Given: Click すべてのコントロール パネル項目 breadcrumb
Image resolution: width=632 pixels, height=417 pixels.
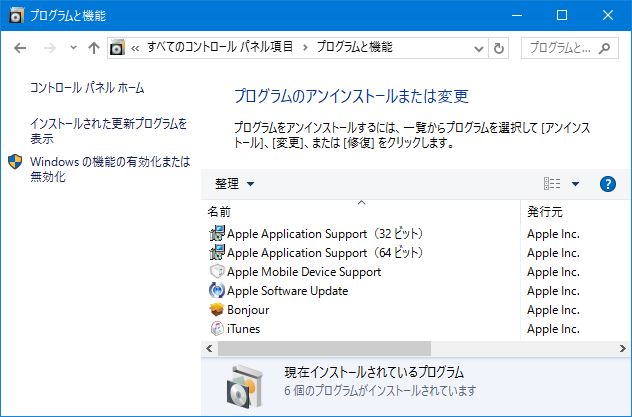Looking at the screenshot, I should tap(220, 47).
